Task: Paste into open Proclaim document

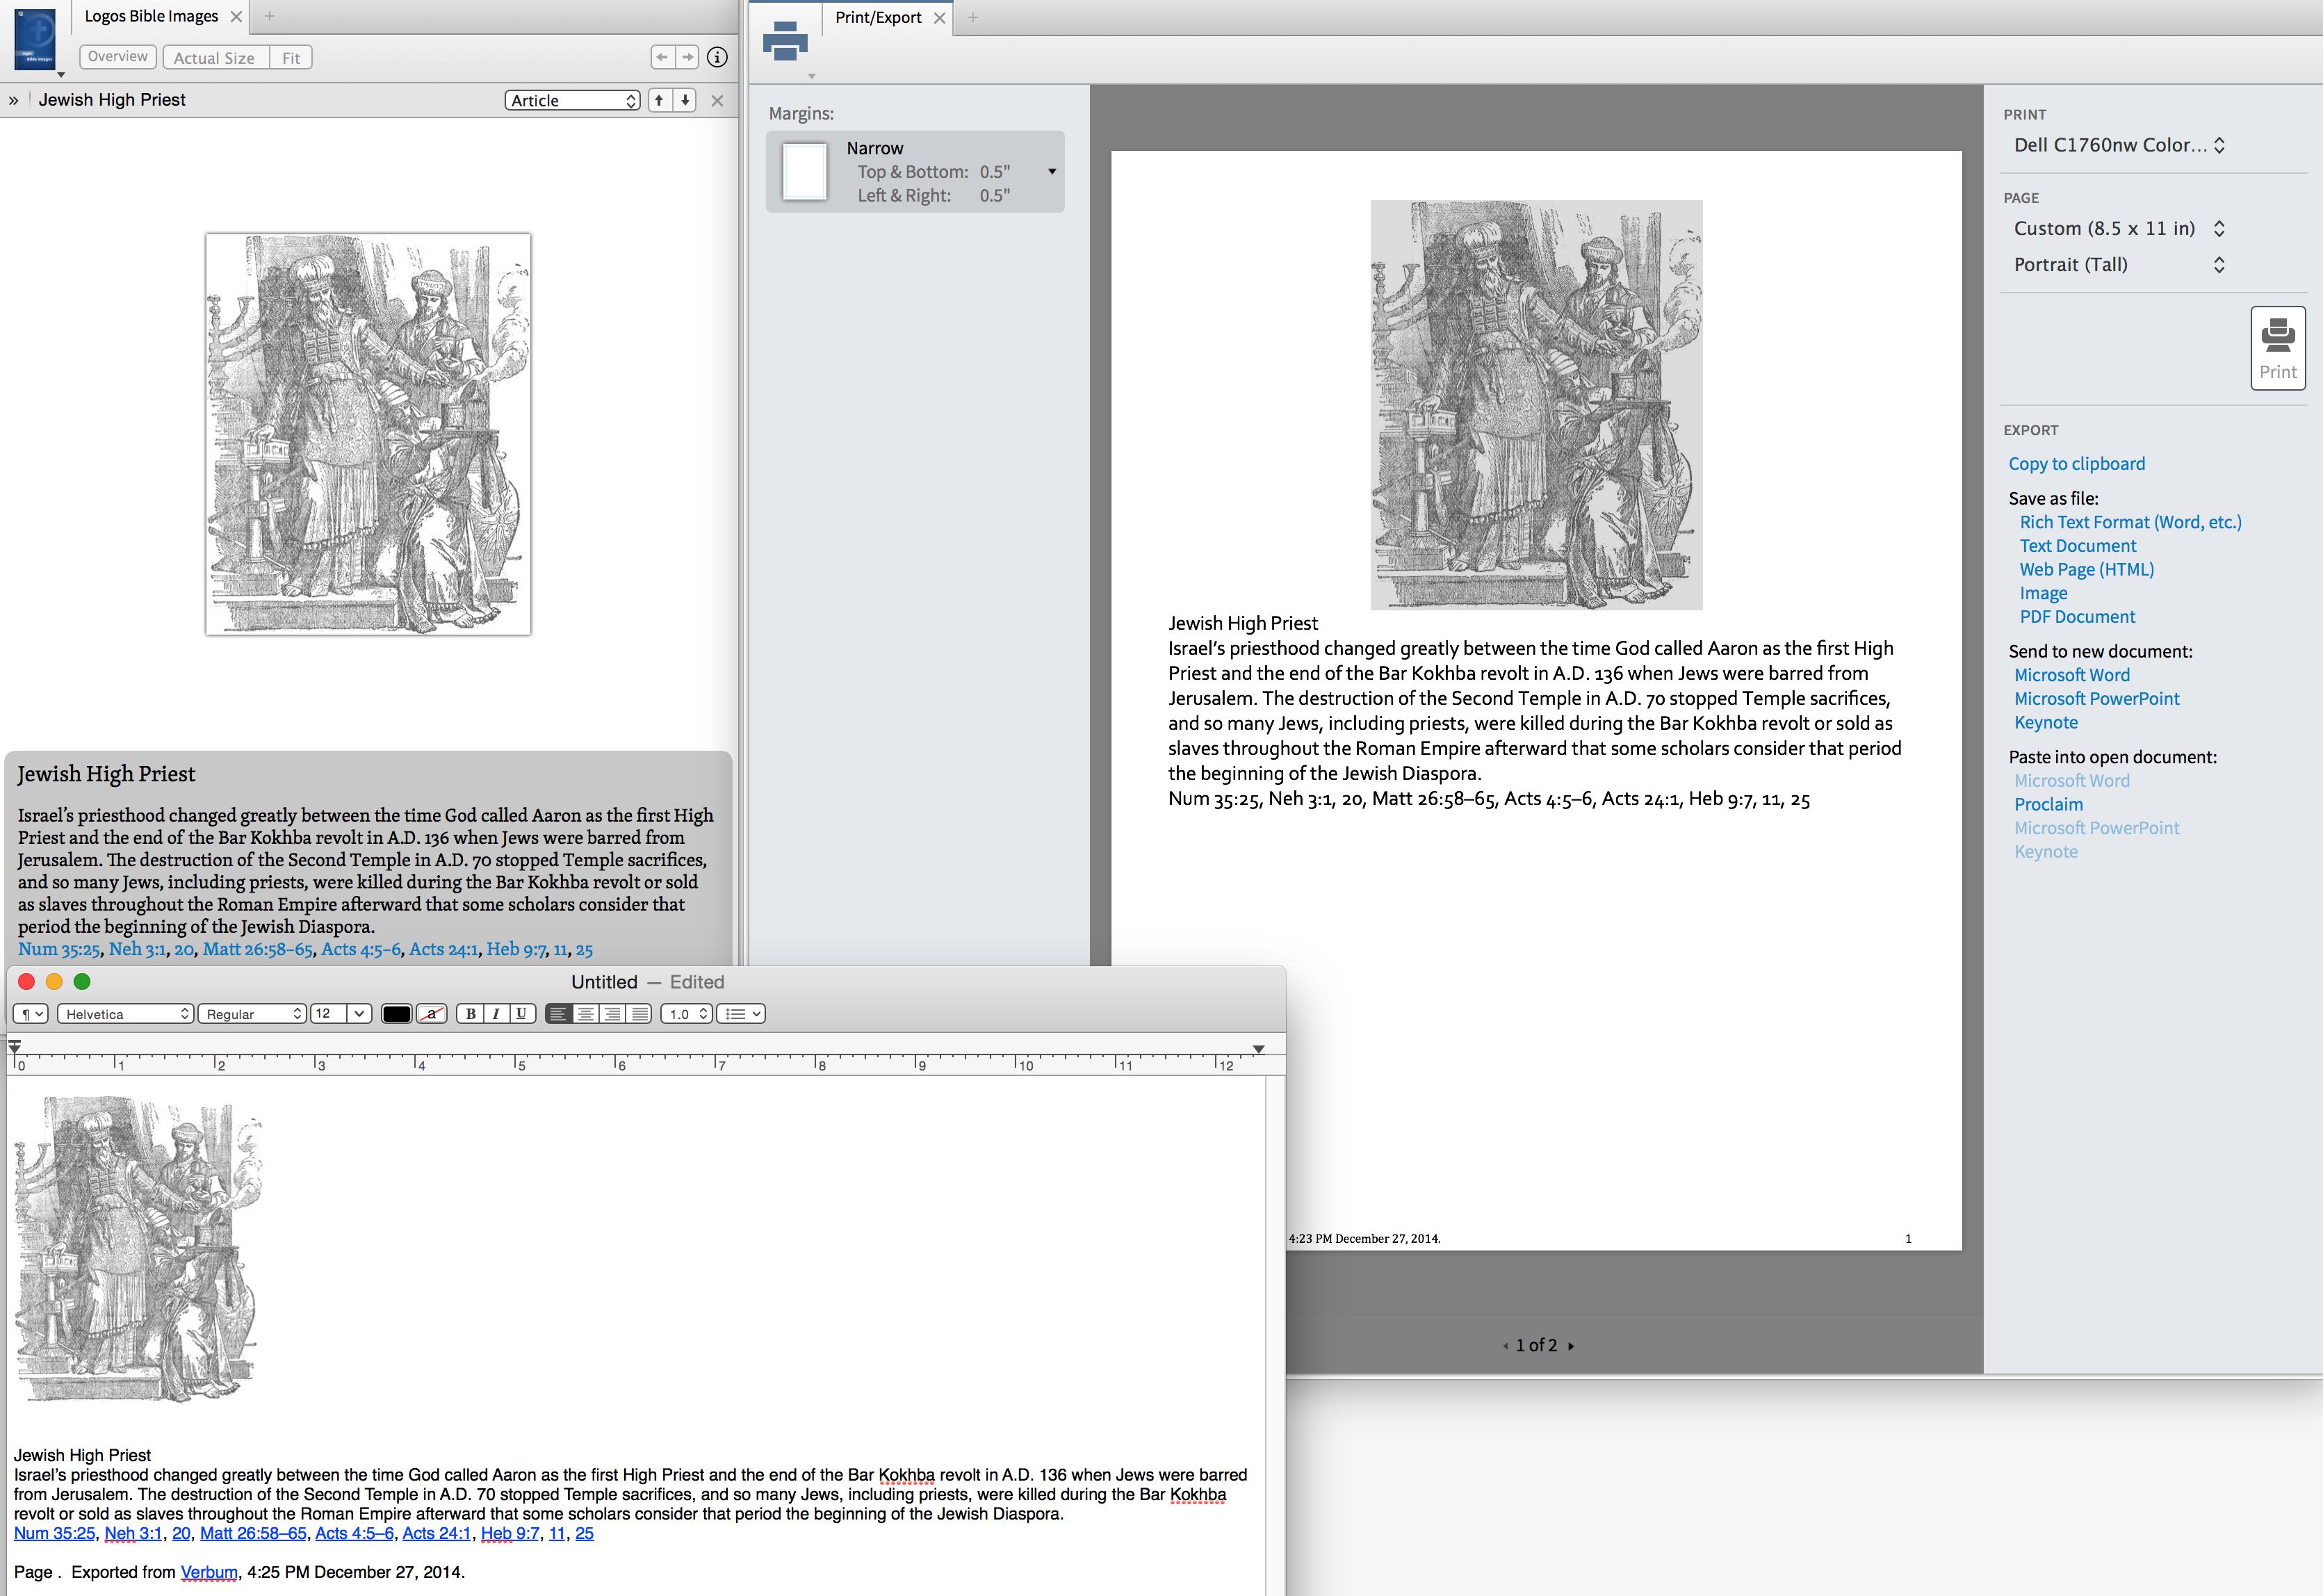Action: pos(2048,805)
